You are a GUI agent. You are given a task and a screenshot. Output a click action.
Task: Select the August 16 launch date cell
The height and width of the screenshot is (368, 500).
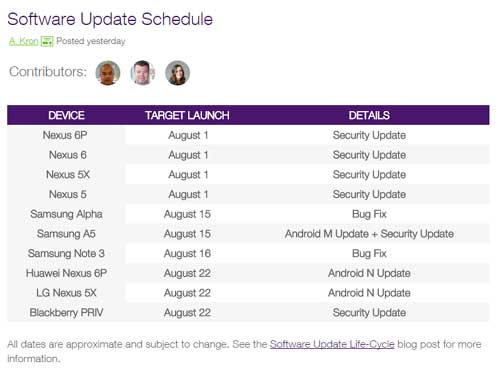click(187, 253)
